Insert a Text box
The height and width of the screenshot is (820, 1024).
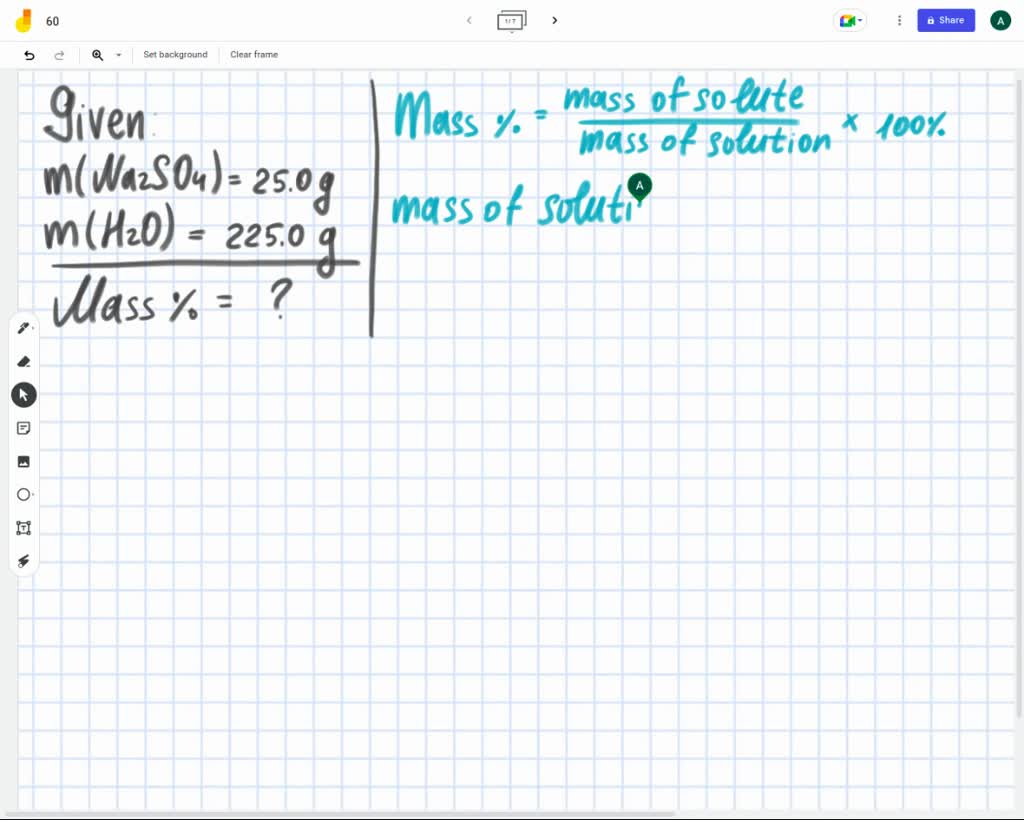(x=23, y=527)
